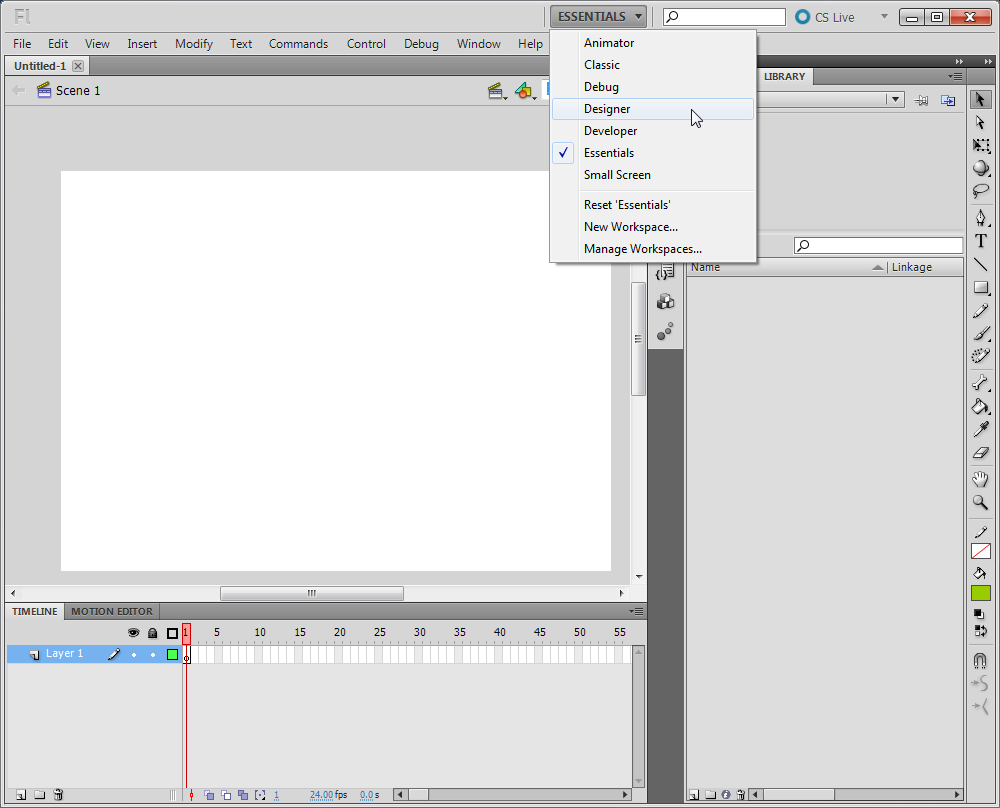The width and height of the screenshot is (1000, 808).
Task: Open the ESSENTIALS workspace dropdown
Action: [x=598, y=17]
